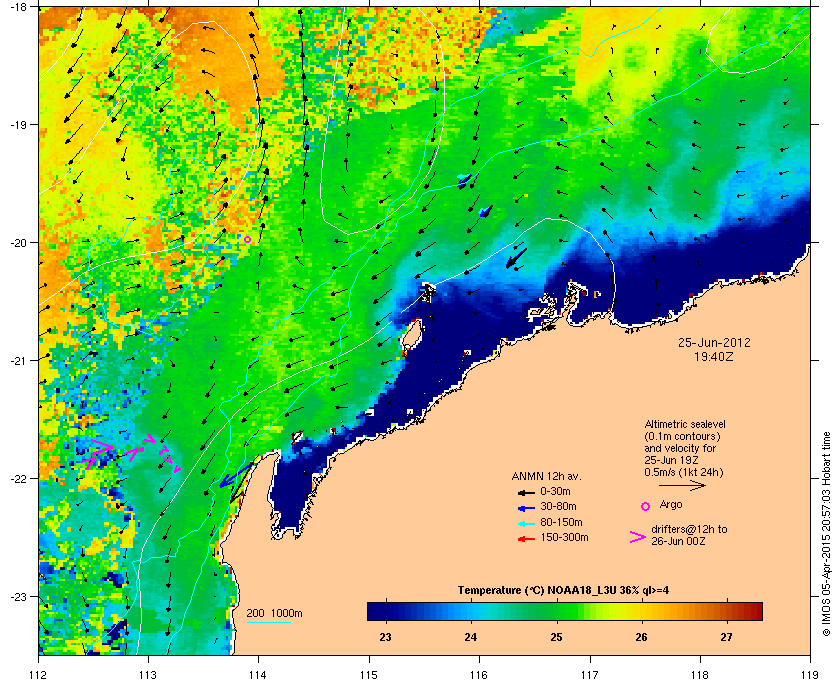This screenshot has height=680, width=840.
Task: Click the longitude axis label 119
Action: point(810,674)
